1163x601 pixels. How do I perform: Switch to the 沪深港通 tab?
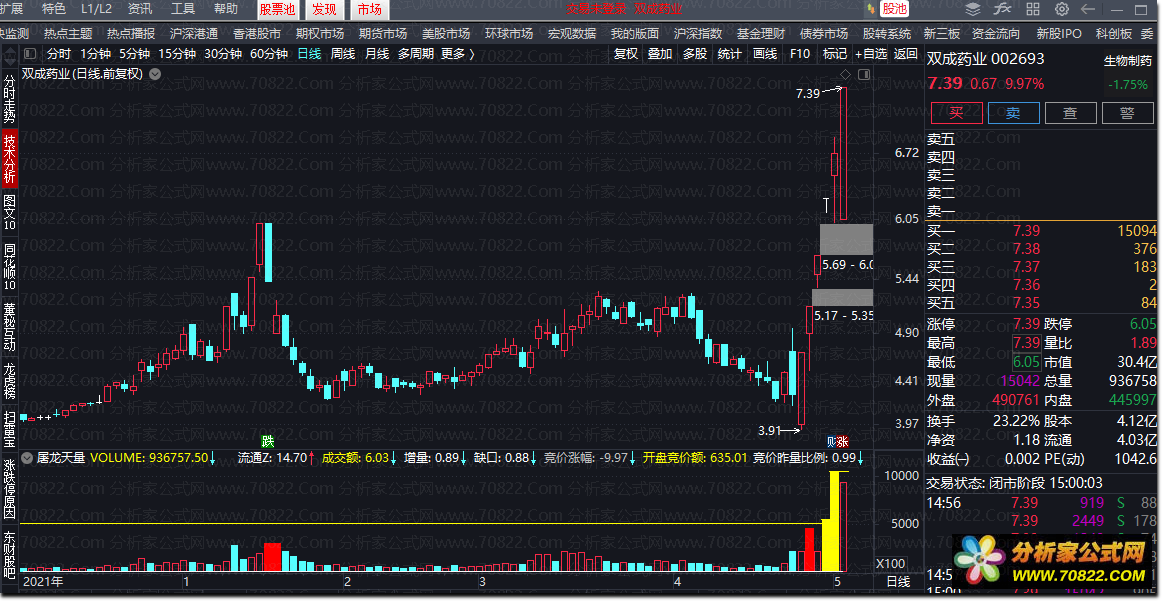[x=194, y=34]
